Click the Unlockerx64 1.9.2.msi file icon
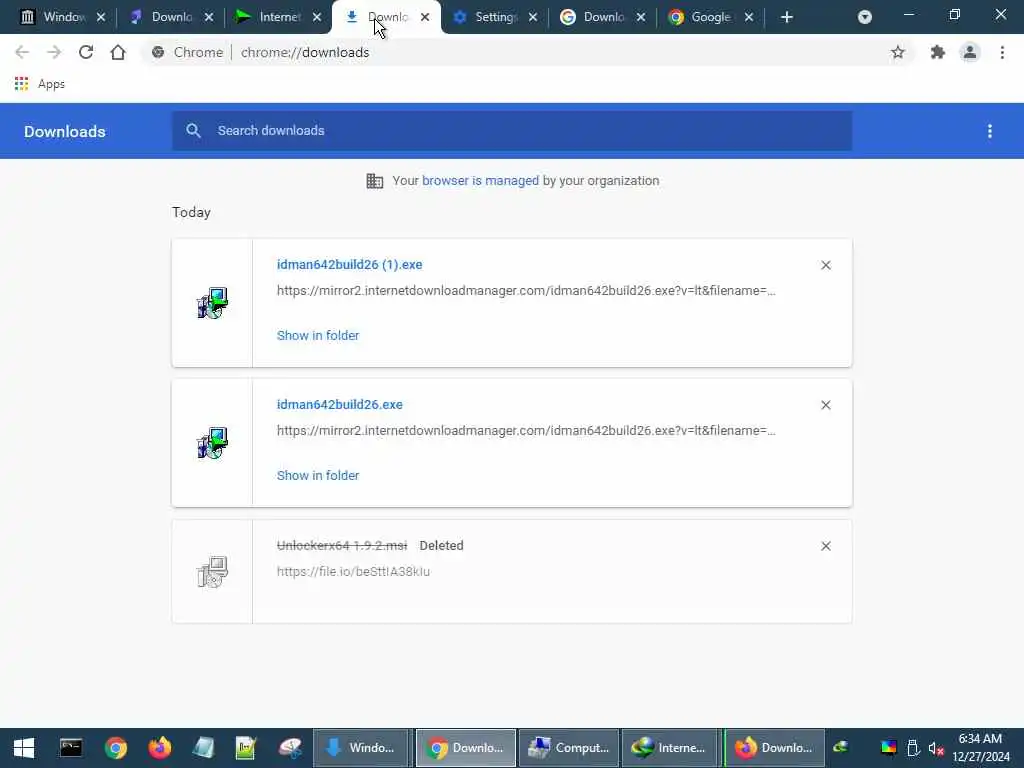Viewport: 1024px width, 768px height. 212,572
